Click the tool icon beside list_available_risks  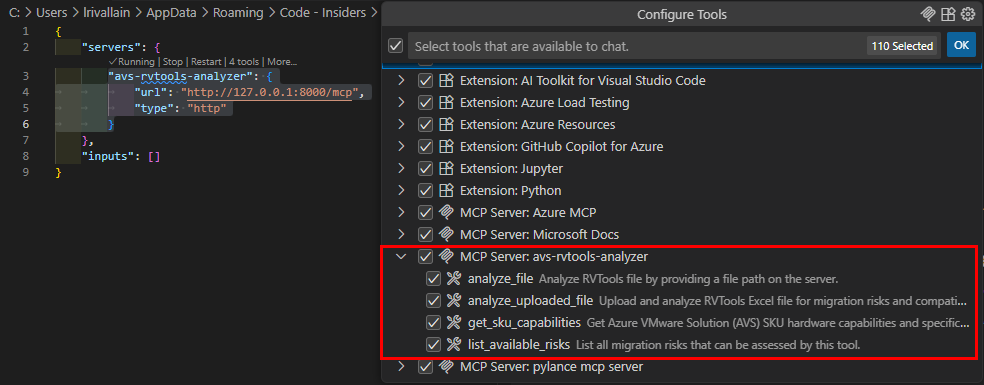pos(454,344)
